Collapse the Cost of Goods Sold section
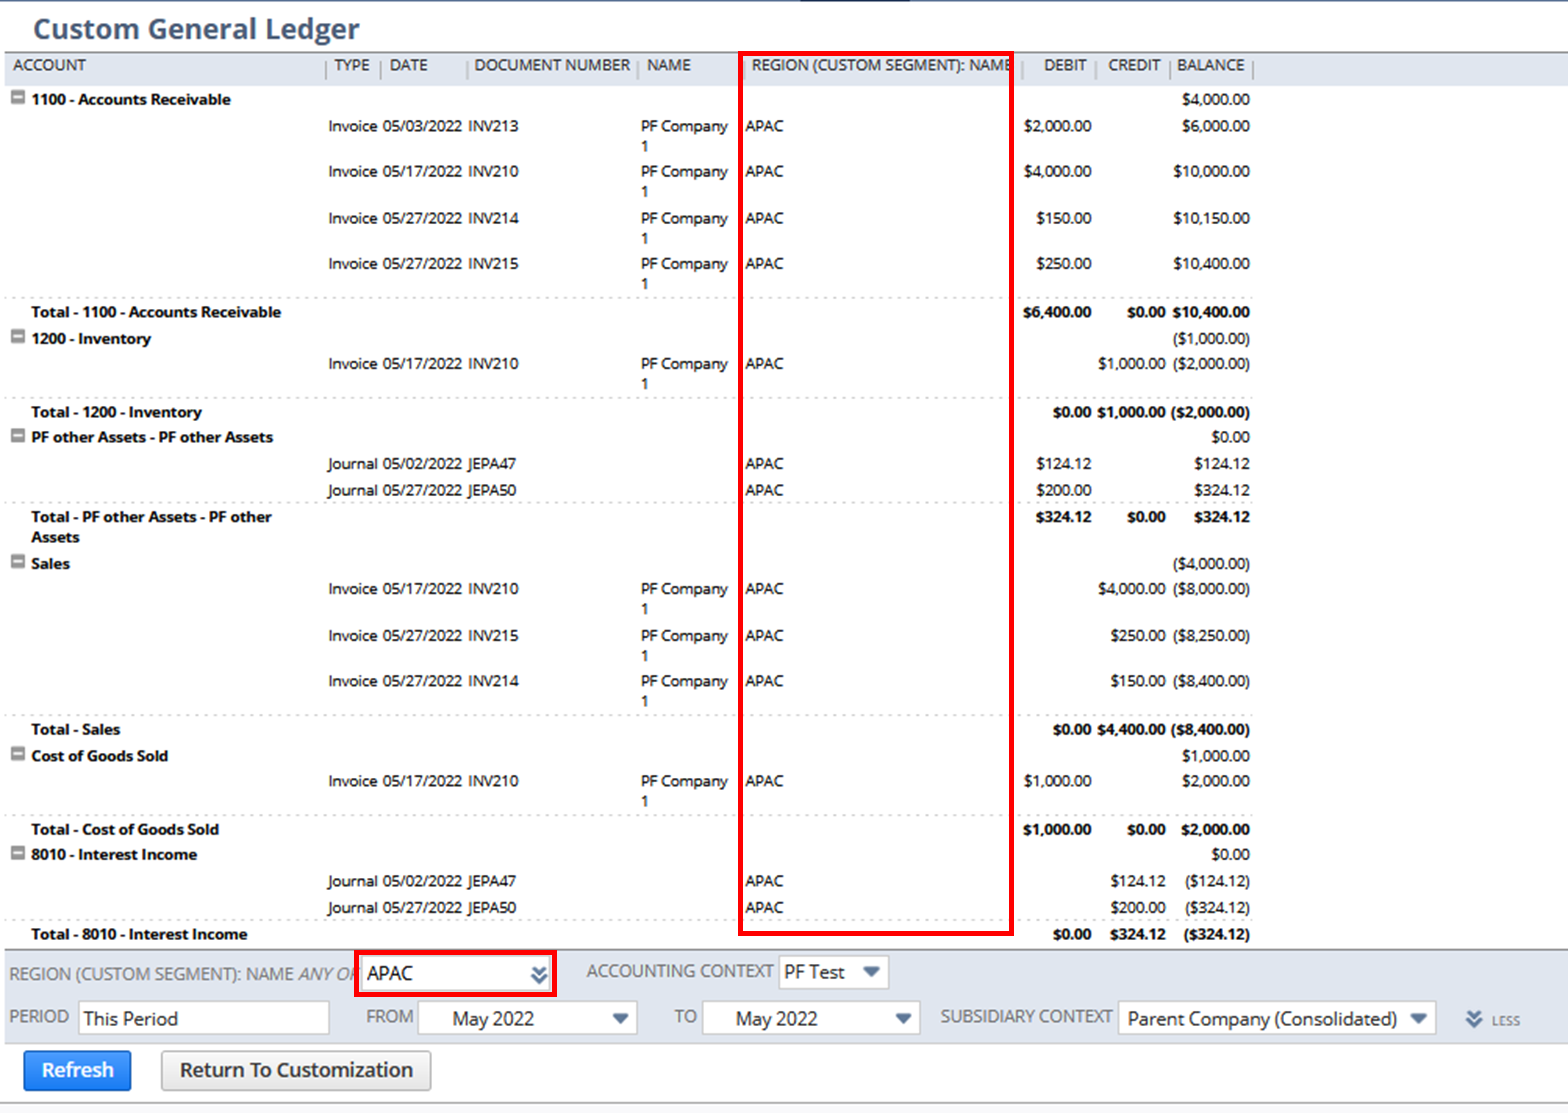Screen dimensions: 1568x1113 pos(18,754)
